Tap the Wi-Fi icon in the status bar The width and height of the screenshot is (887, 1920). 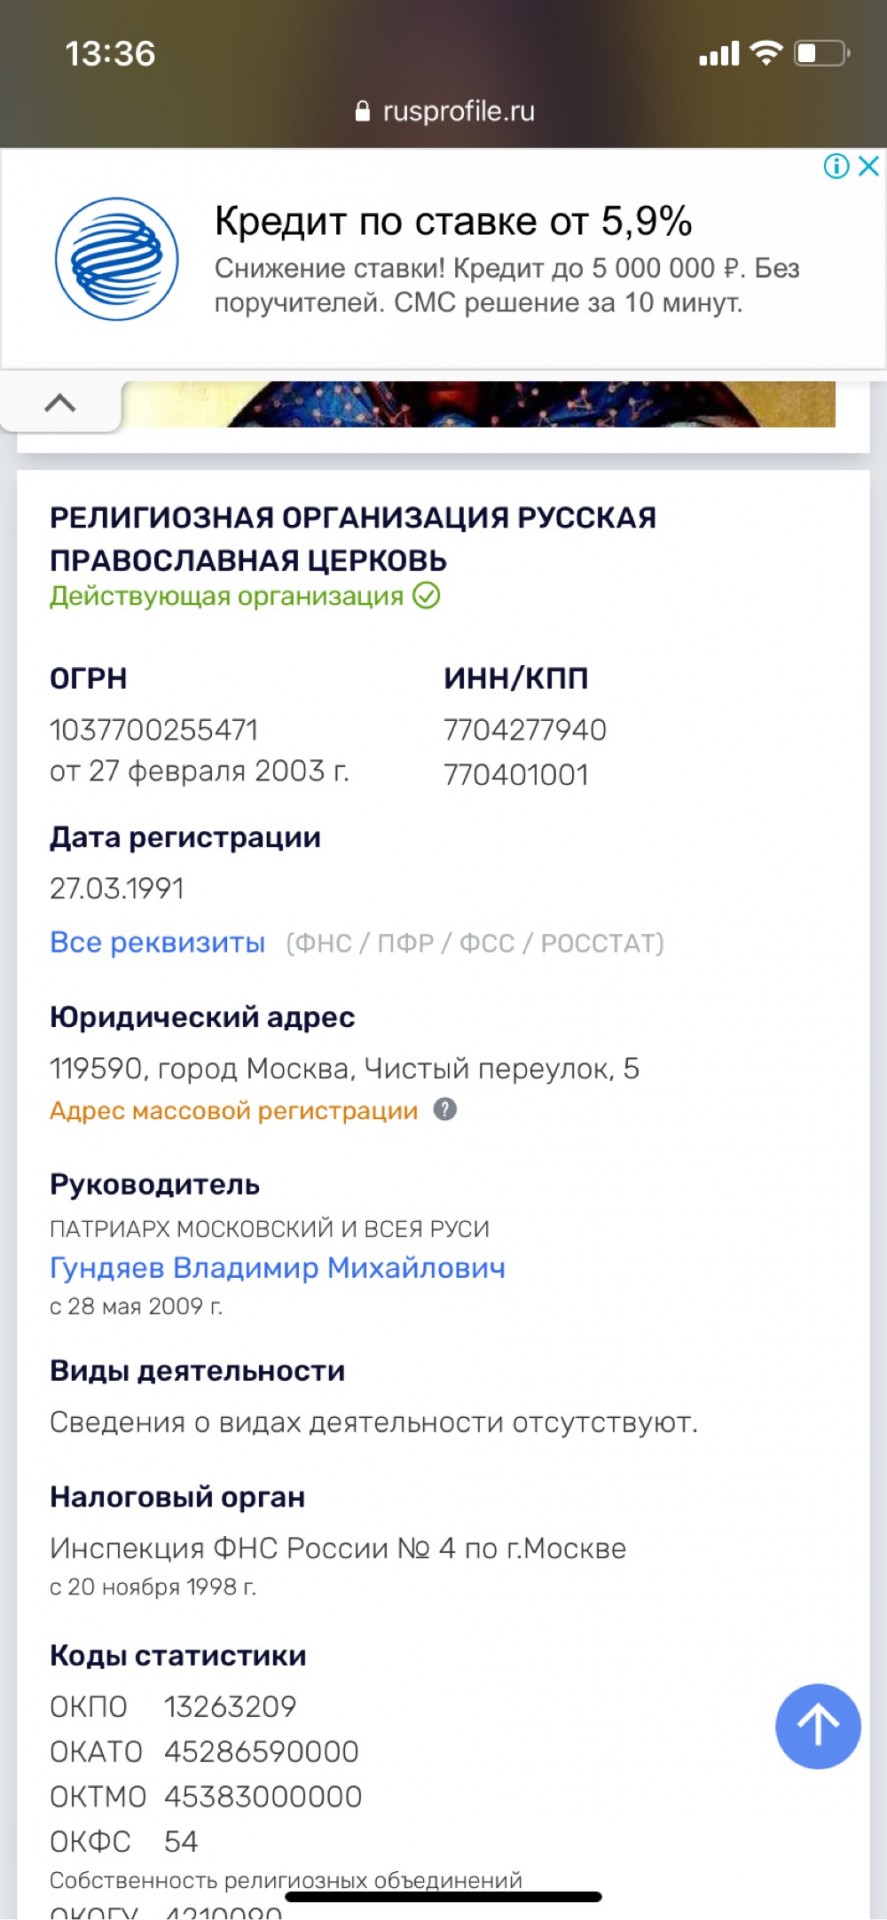coord(765,53)
